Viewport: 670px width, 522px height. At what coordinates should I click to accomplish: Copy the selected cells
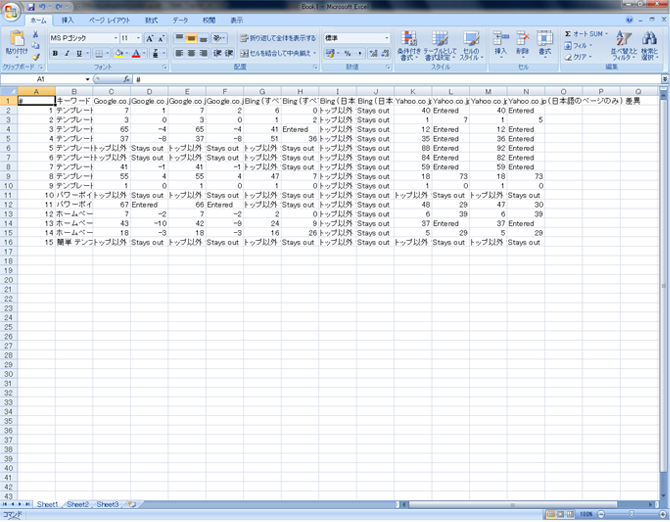point(36,46)
